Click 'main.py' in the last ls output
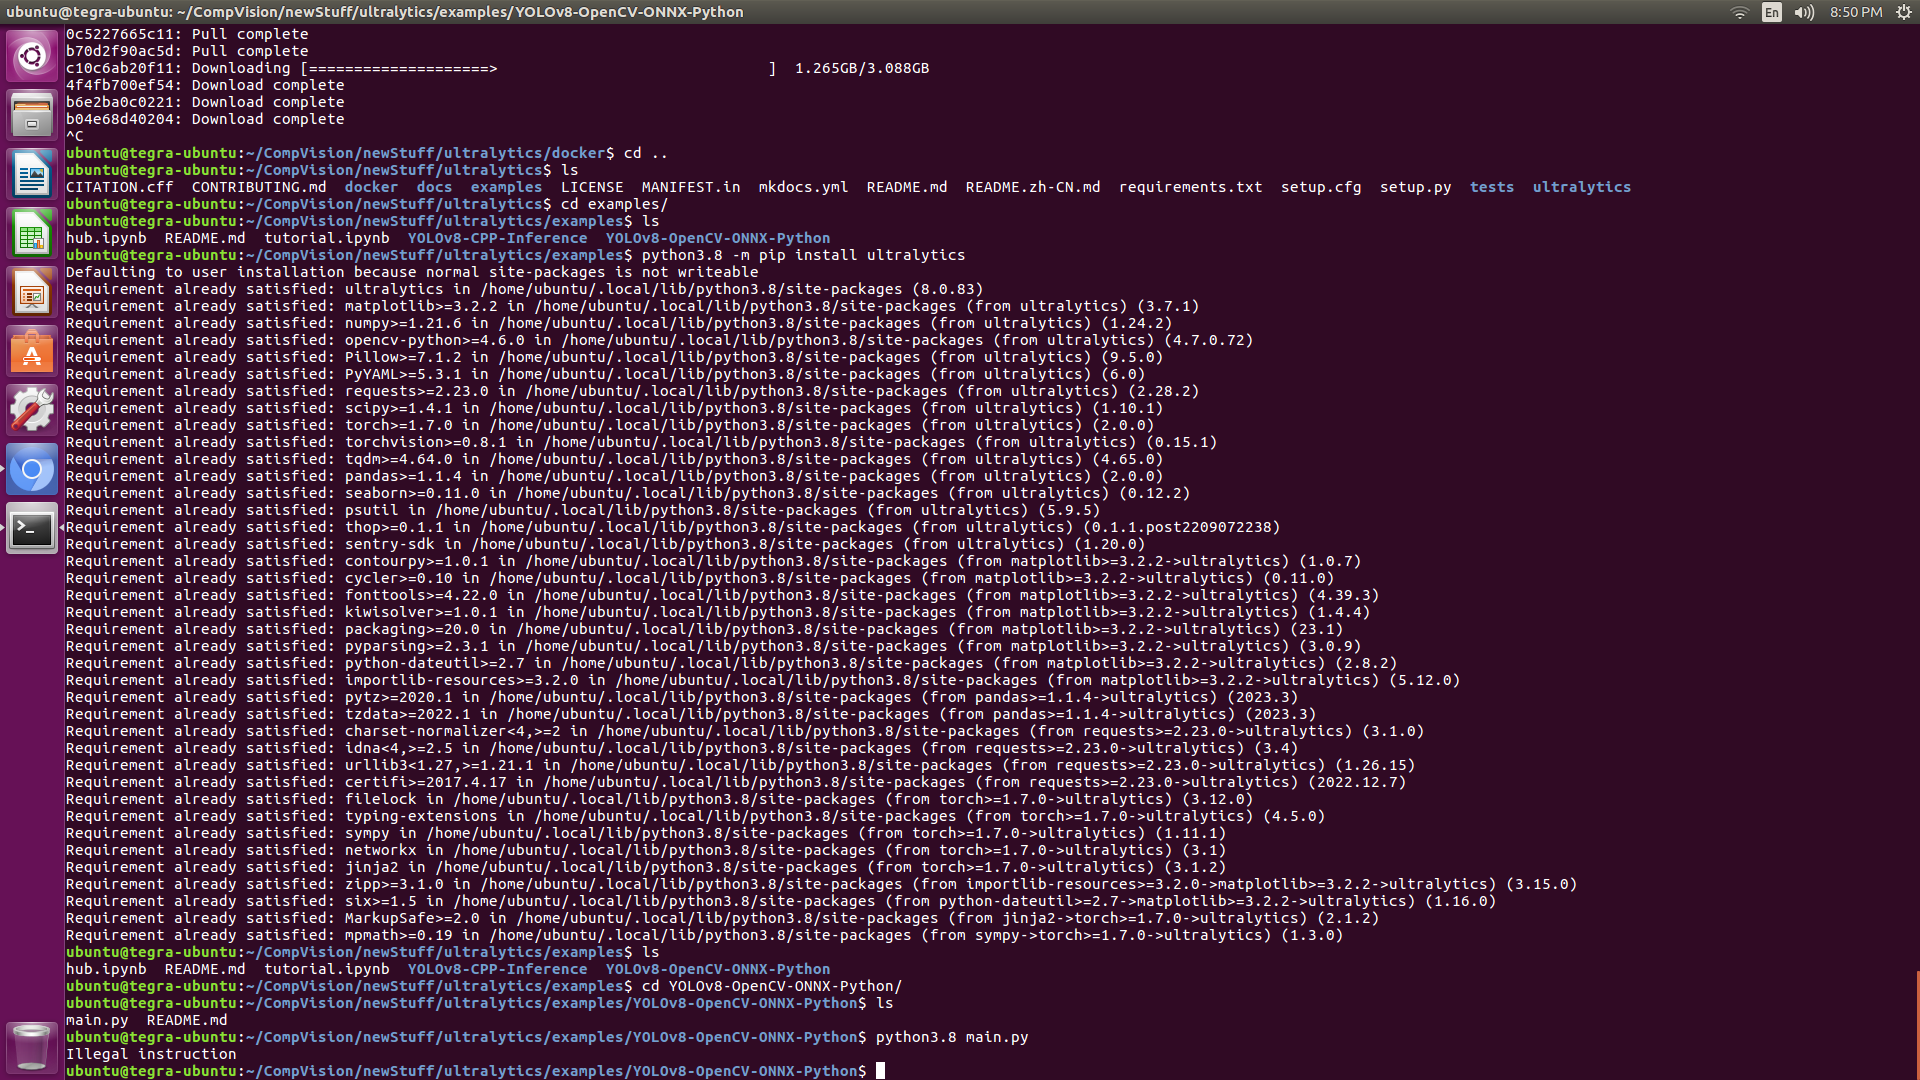This screenshot has height=1080, width=1920. (x=97, y=1020)
